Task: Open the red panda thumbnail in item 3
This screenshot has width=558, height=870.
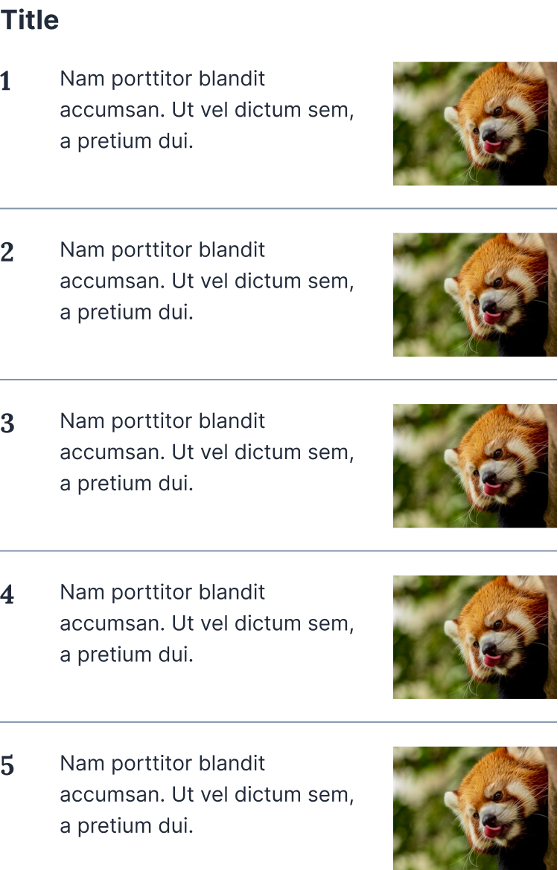Action: [x=475, y=466]
